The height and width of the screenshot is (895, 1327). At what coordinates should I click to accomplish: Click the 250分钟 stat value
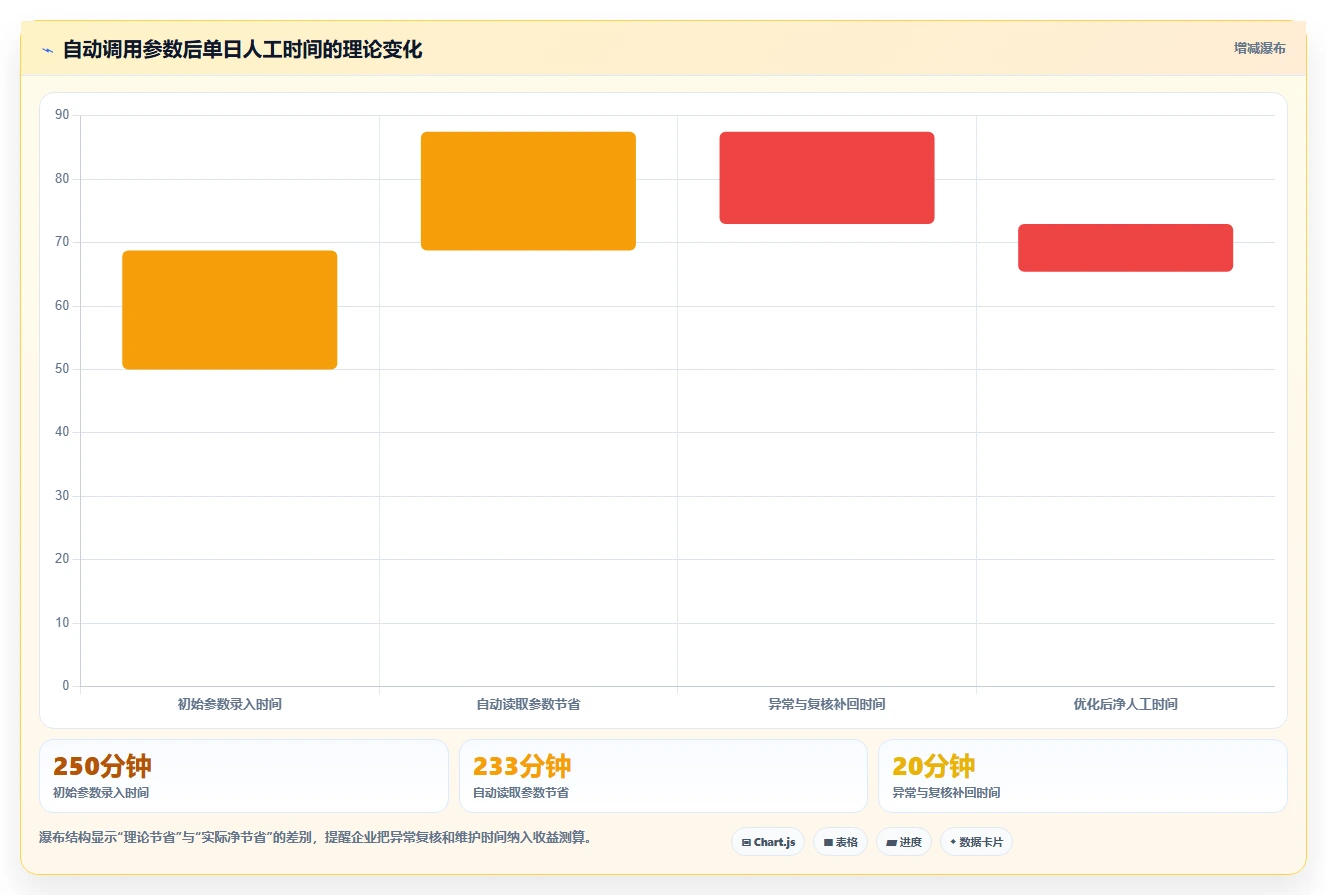tap(102, 766)
